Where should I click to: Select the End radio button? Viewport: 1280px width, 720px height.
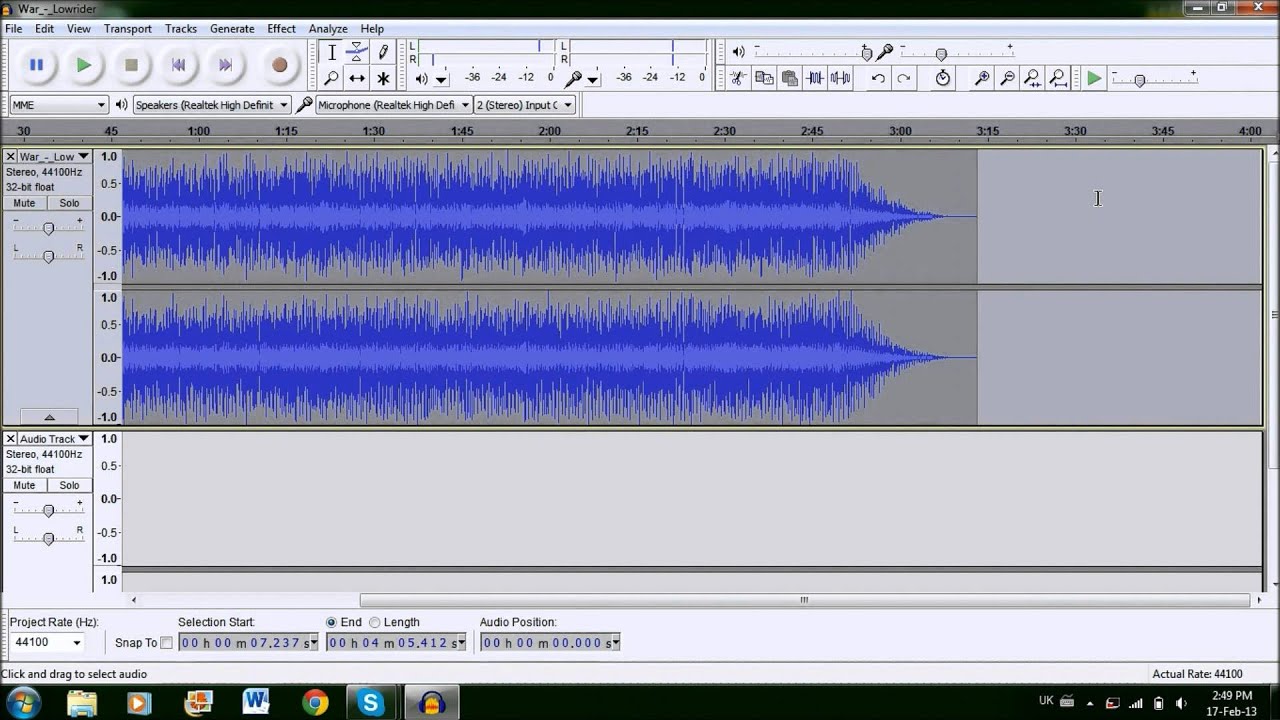331,622
